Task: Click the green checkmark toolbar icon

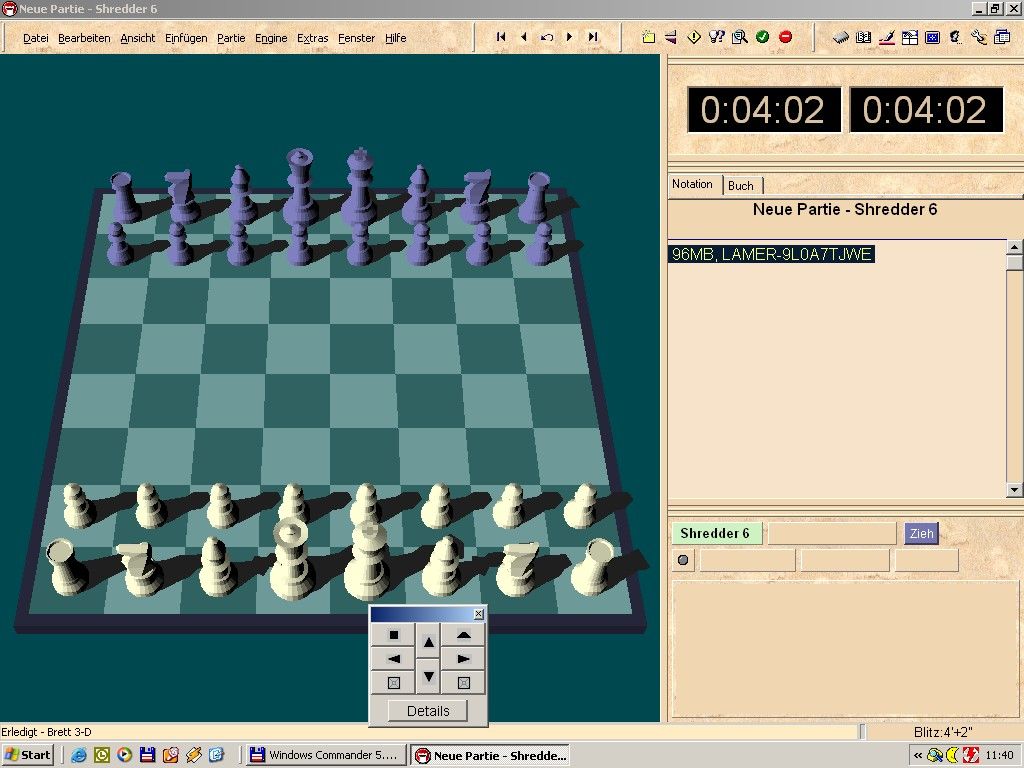Action: 763,37
